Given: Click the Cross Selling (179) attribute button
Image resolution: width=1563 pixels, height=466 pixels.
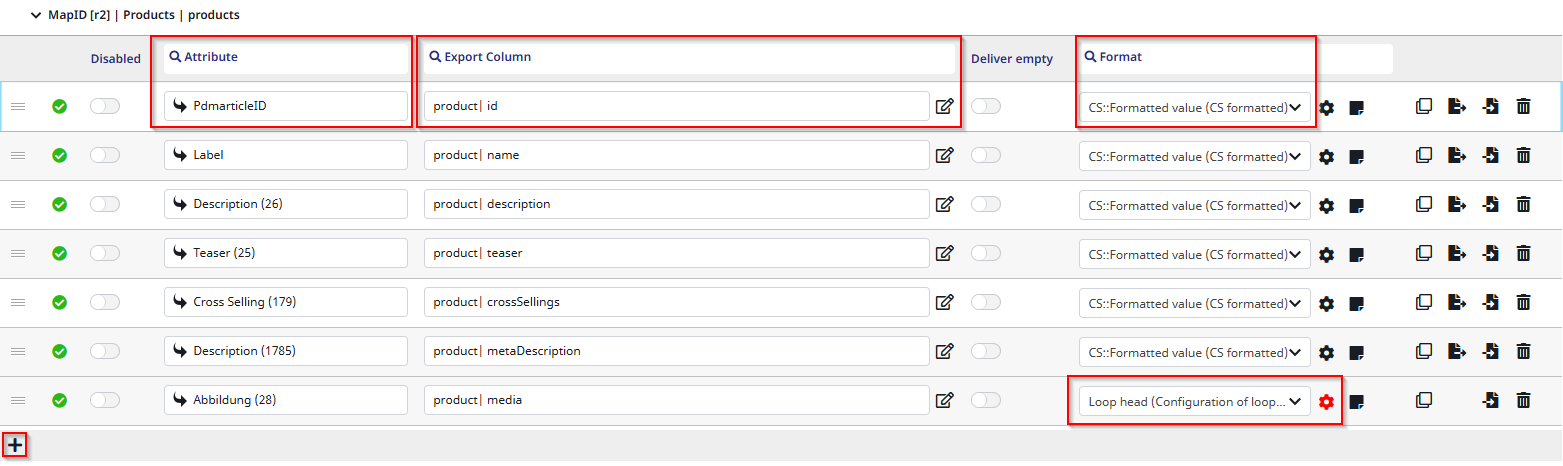Looking at the screenshot, I should click(285, 302).
